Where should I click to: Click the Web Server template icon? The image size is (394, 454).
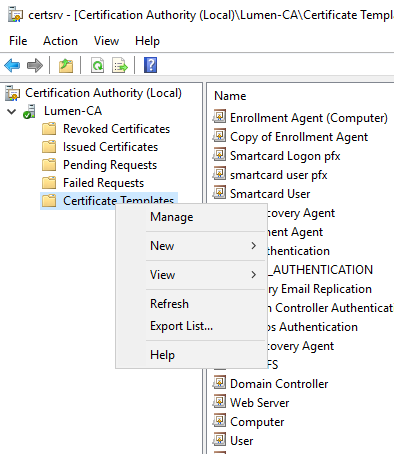[x=219, y=401]
